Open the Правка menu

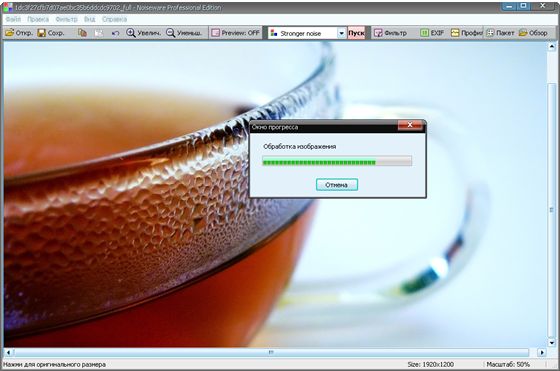(x=38, y=19)
